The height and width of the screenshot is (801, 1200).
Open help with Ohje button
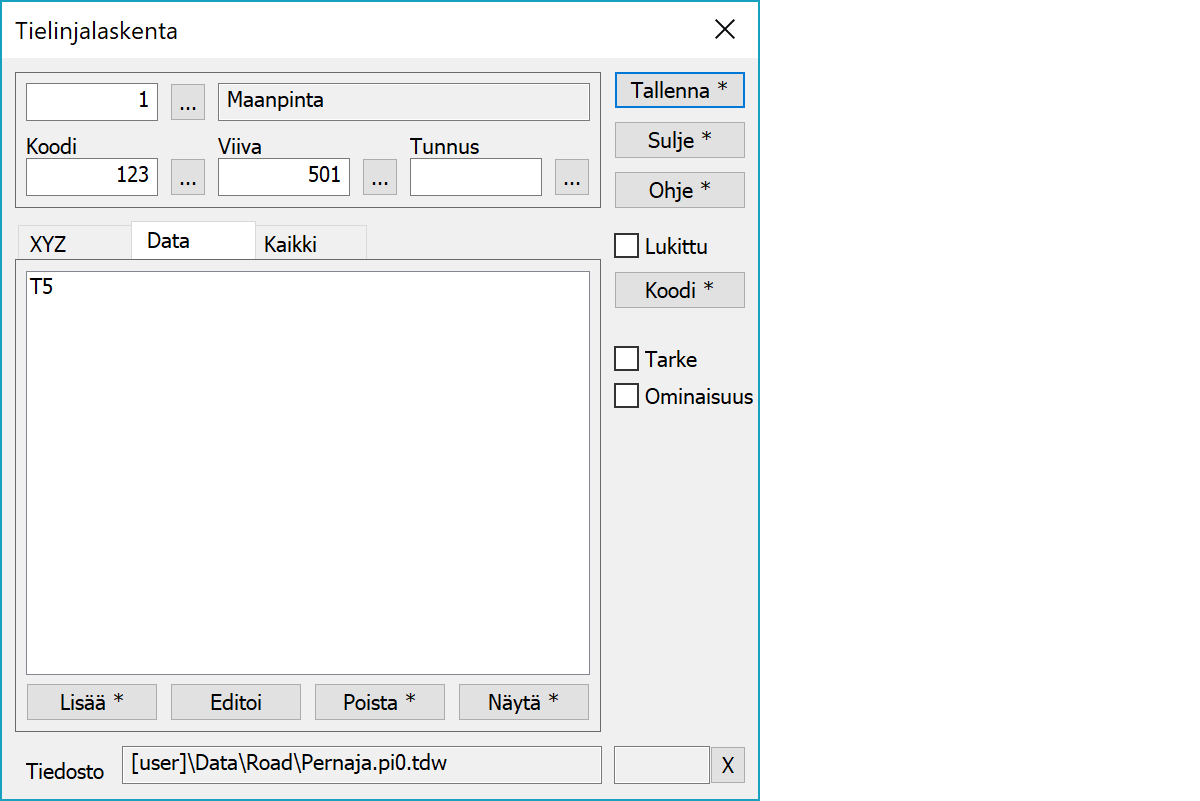pos(679,190)
